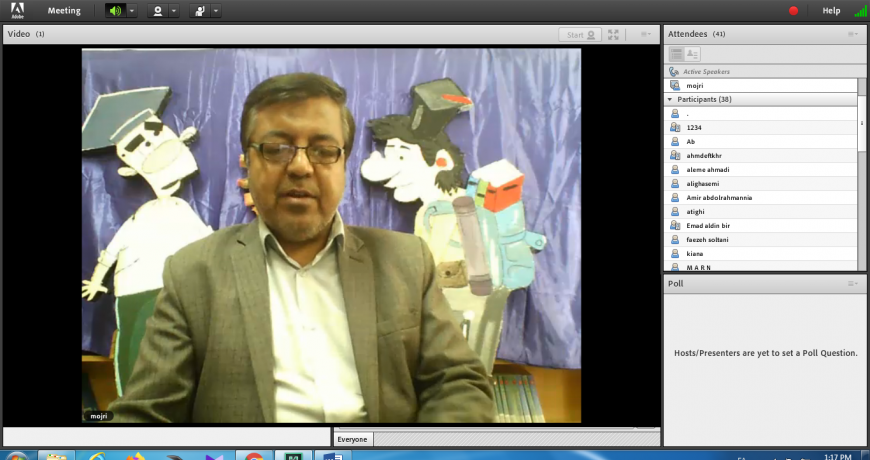870x460 pixels.
Task: Open the Attendees pod options menu
Action: tap(852, 34)
